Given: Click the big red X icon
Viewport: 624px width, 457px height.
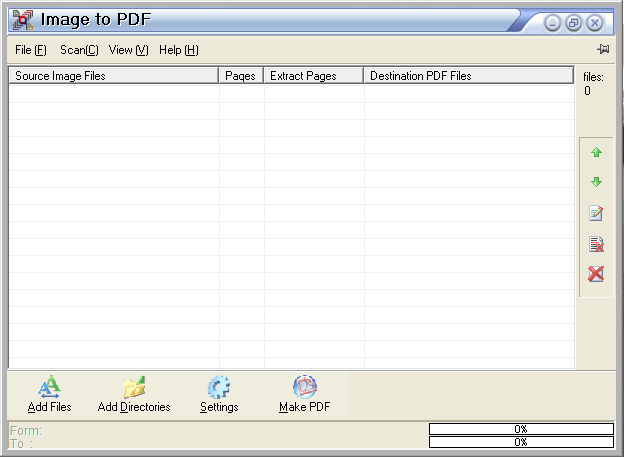Looking at the screenshot, I should [x=596, y=274].
